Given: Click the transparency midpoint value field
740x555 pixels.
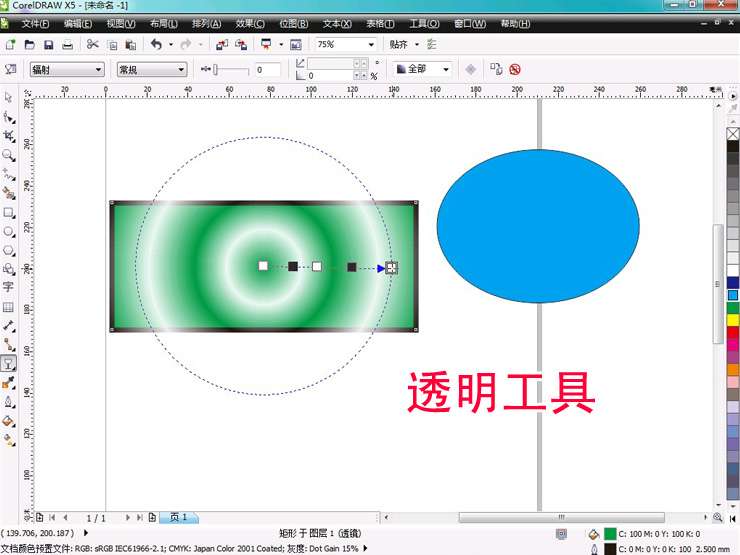Looking at the screenshot, I should coord(267,70).
